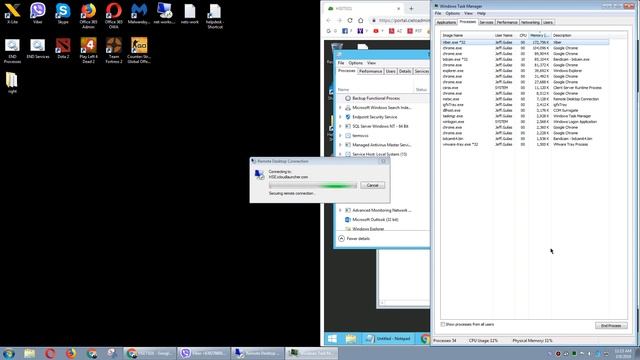Select the vmware-tray.exe process row
The image size is (640, 360).
click(525, 144)
